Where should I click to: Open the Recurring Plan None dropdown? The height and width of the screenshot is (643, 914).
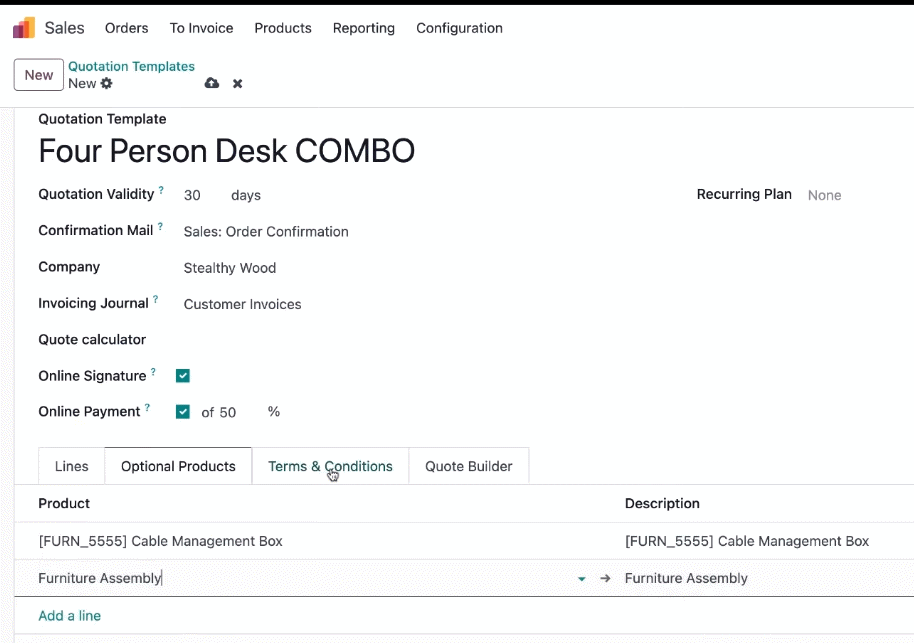[x=824, y=195]
